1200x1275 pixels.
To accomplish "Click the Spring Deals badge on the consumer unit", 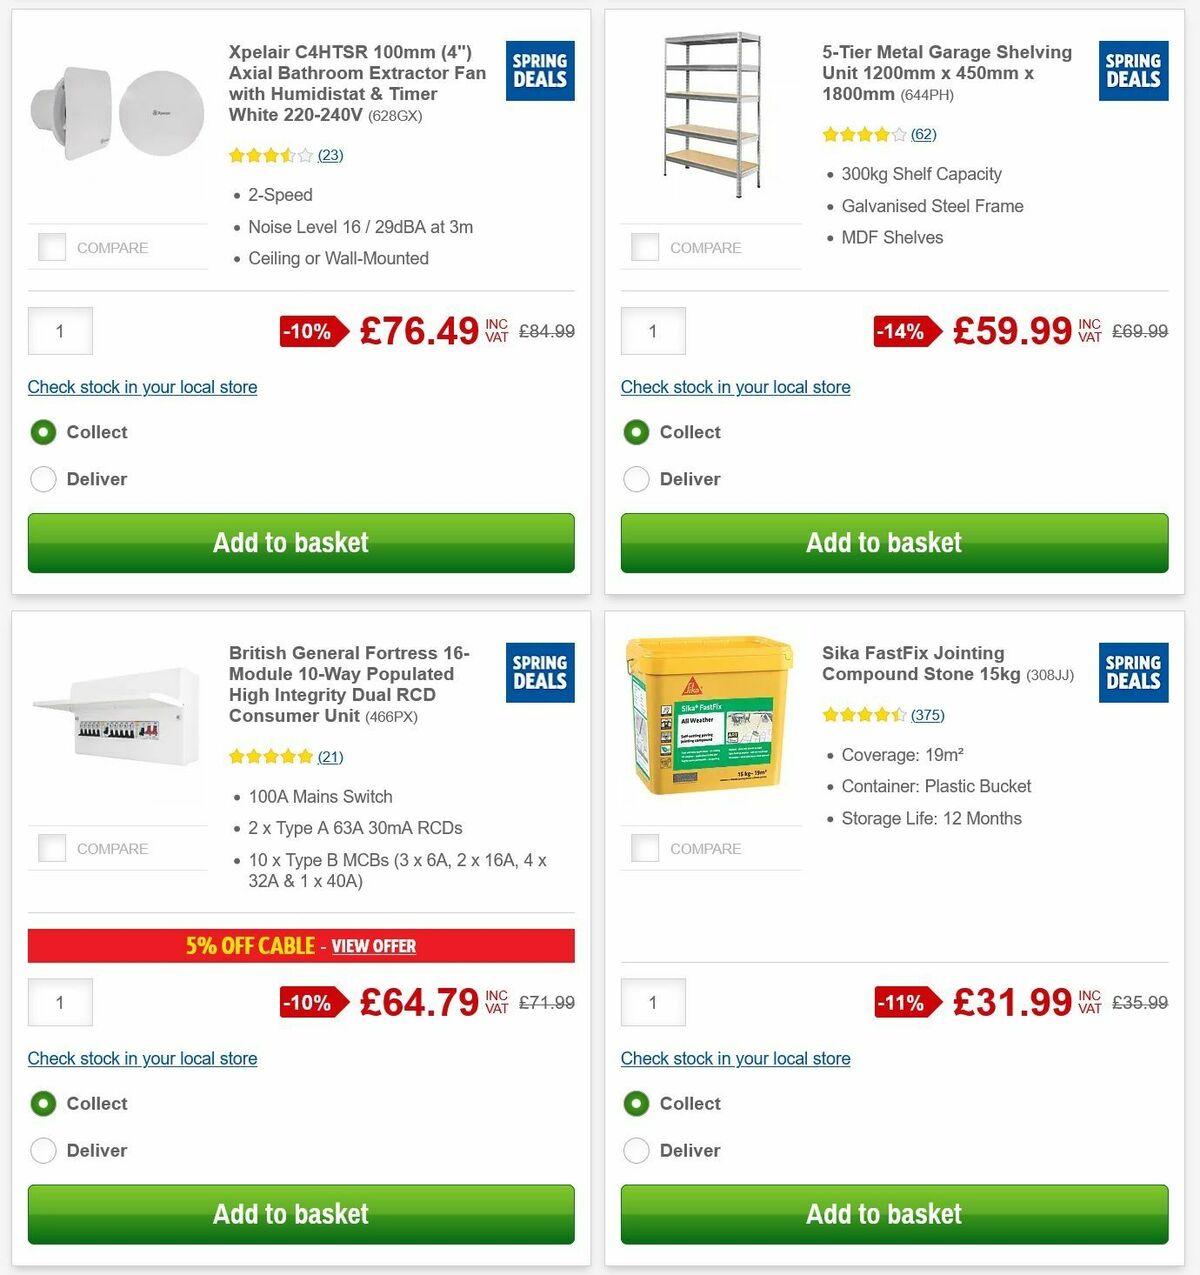I will click(539, 672).
